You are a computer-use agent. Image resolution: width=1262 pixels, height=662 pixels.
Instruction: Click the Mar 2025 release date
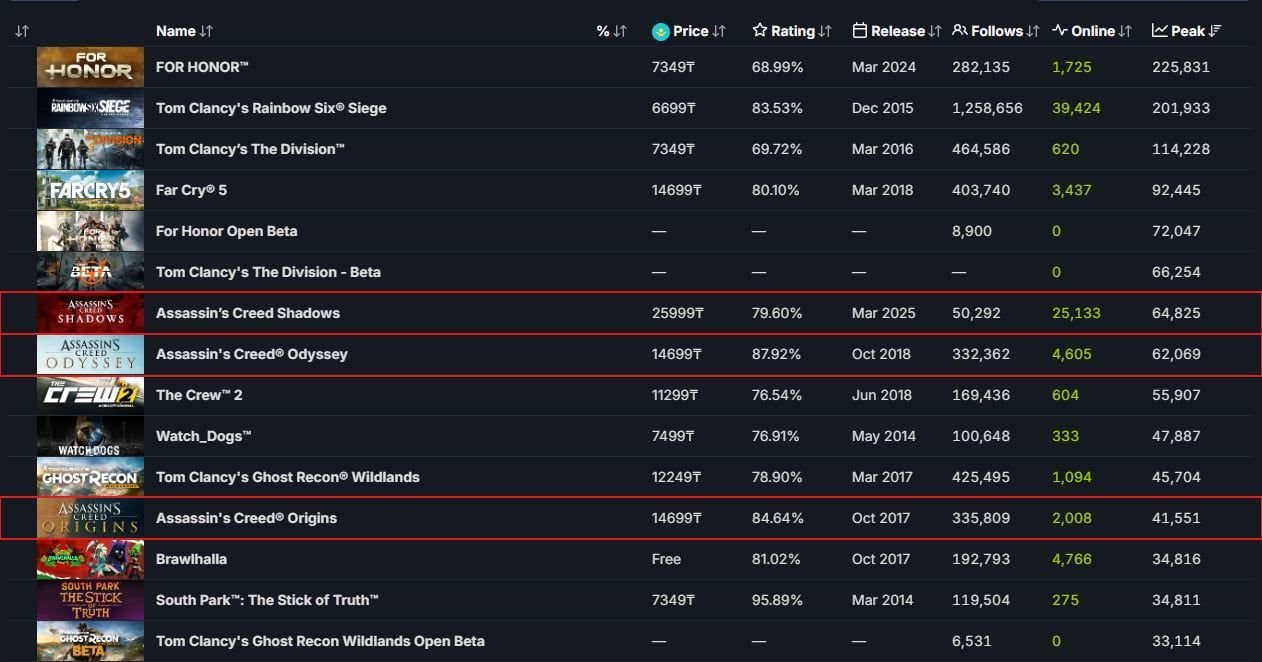tap(883, 313)
